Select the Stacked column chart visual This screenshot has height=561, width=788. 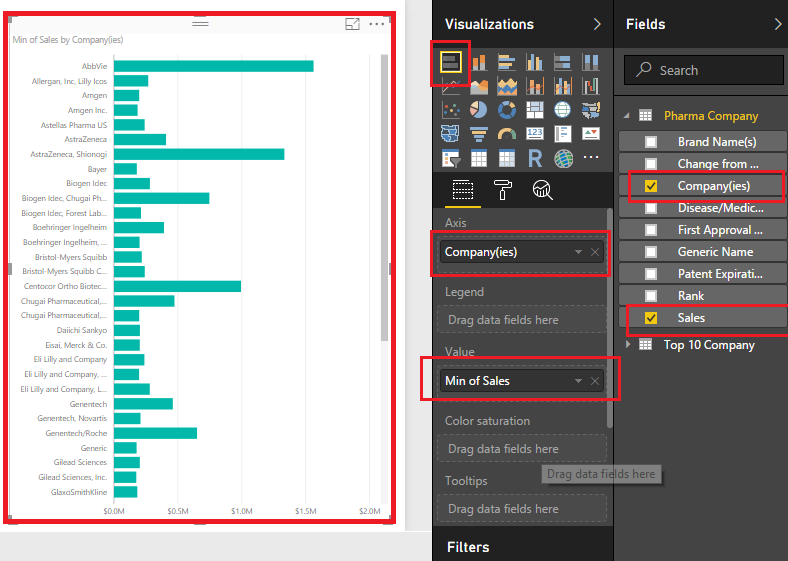pos(479,62)
